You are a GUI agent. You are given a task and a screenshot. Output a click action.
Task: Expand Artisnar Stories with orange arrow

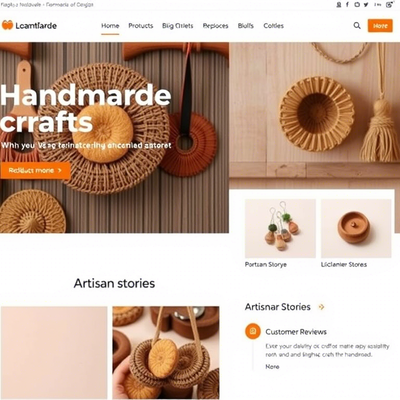tap(321, 307)
